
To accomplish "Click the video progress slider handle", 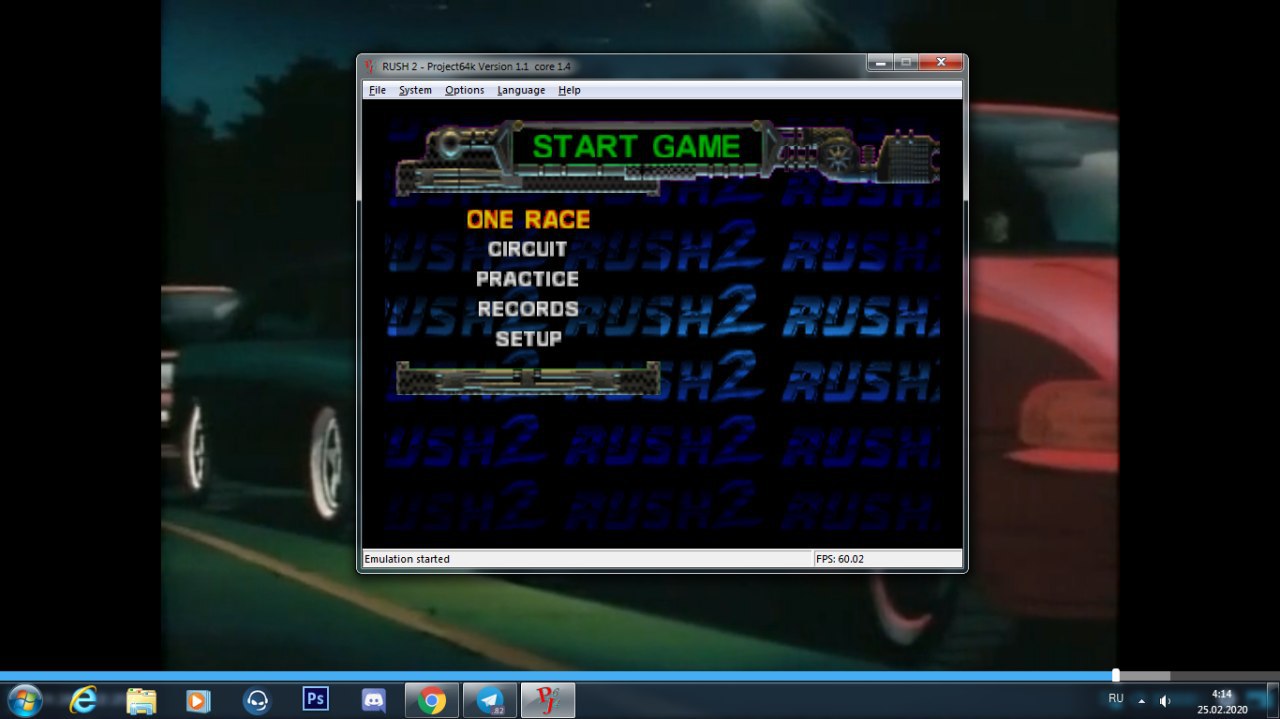I will click(1116, 676).
